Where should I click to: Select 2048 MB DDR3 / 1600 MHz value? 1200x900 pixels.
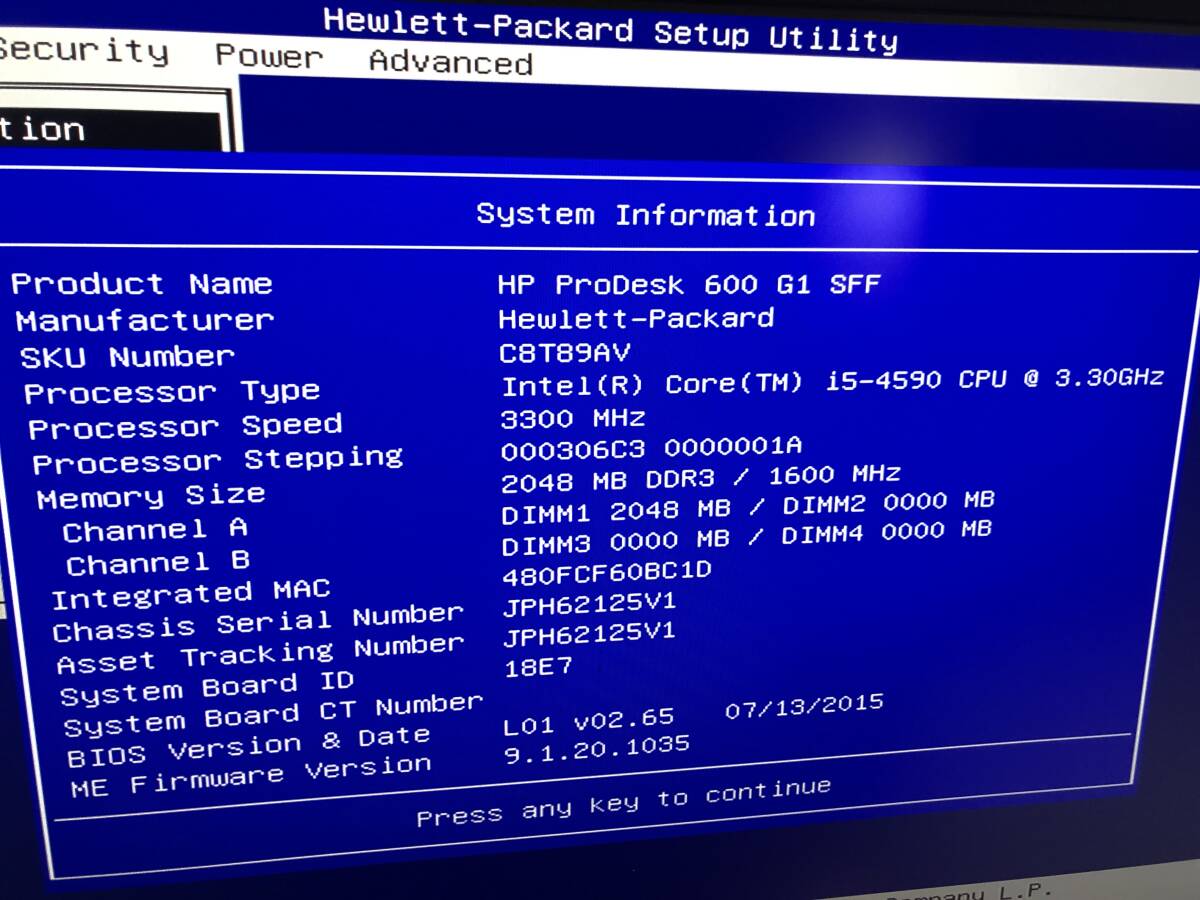701,477
